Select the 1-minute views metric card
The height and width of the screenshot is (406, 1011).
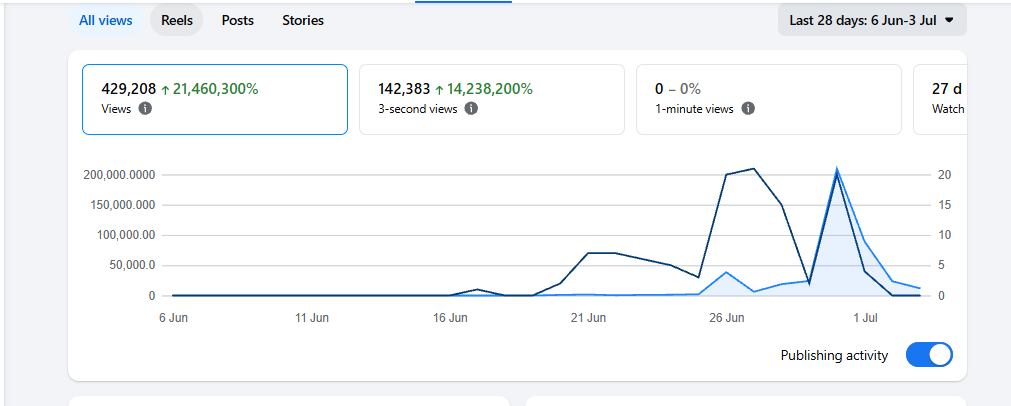coord(769,99)
